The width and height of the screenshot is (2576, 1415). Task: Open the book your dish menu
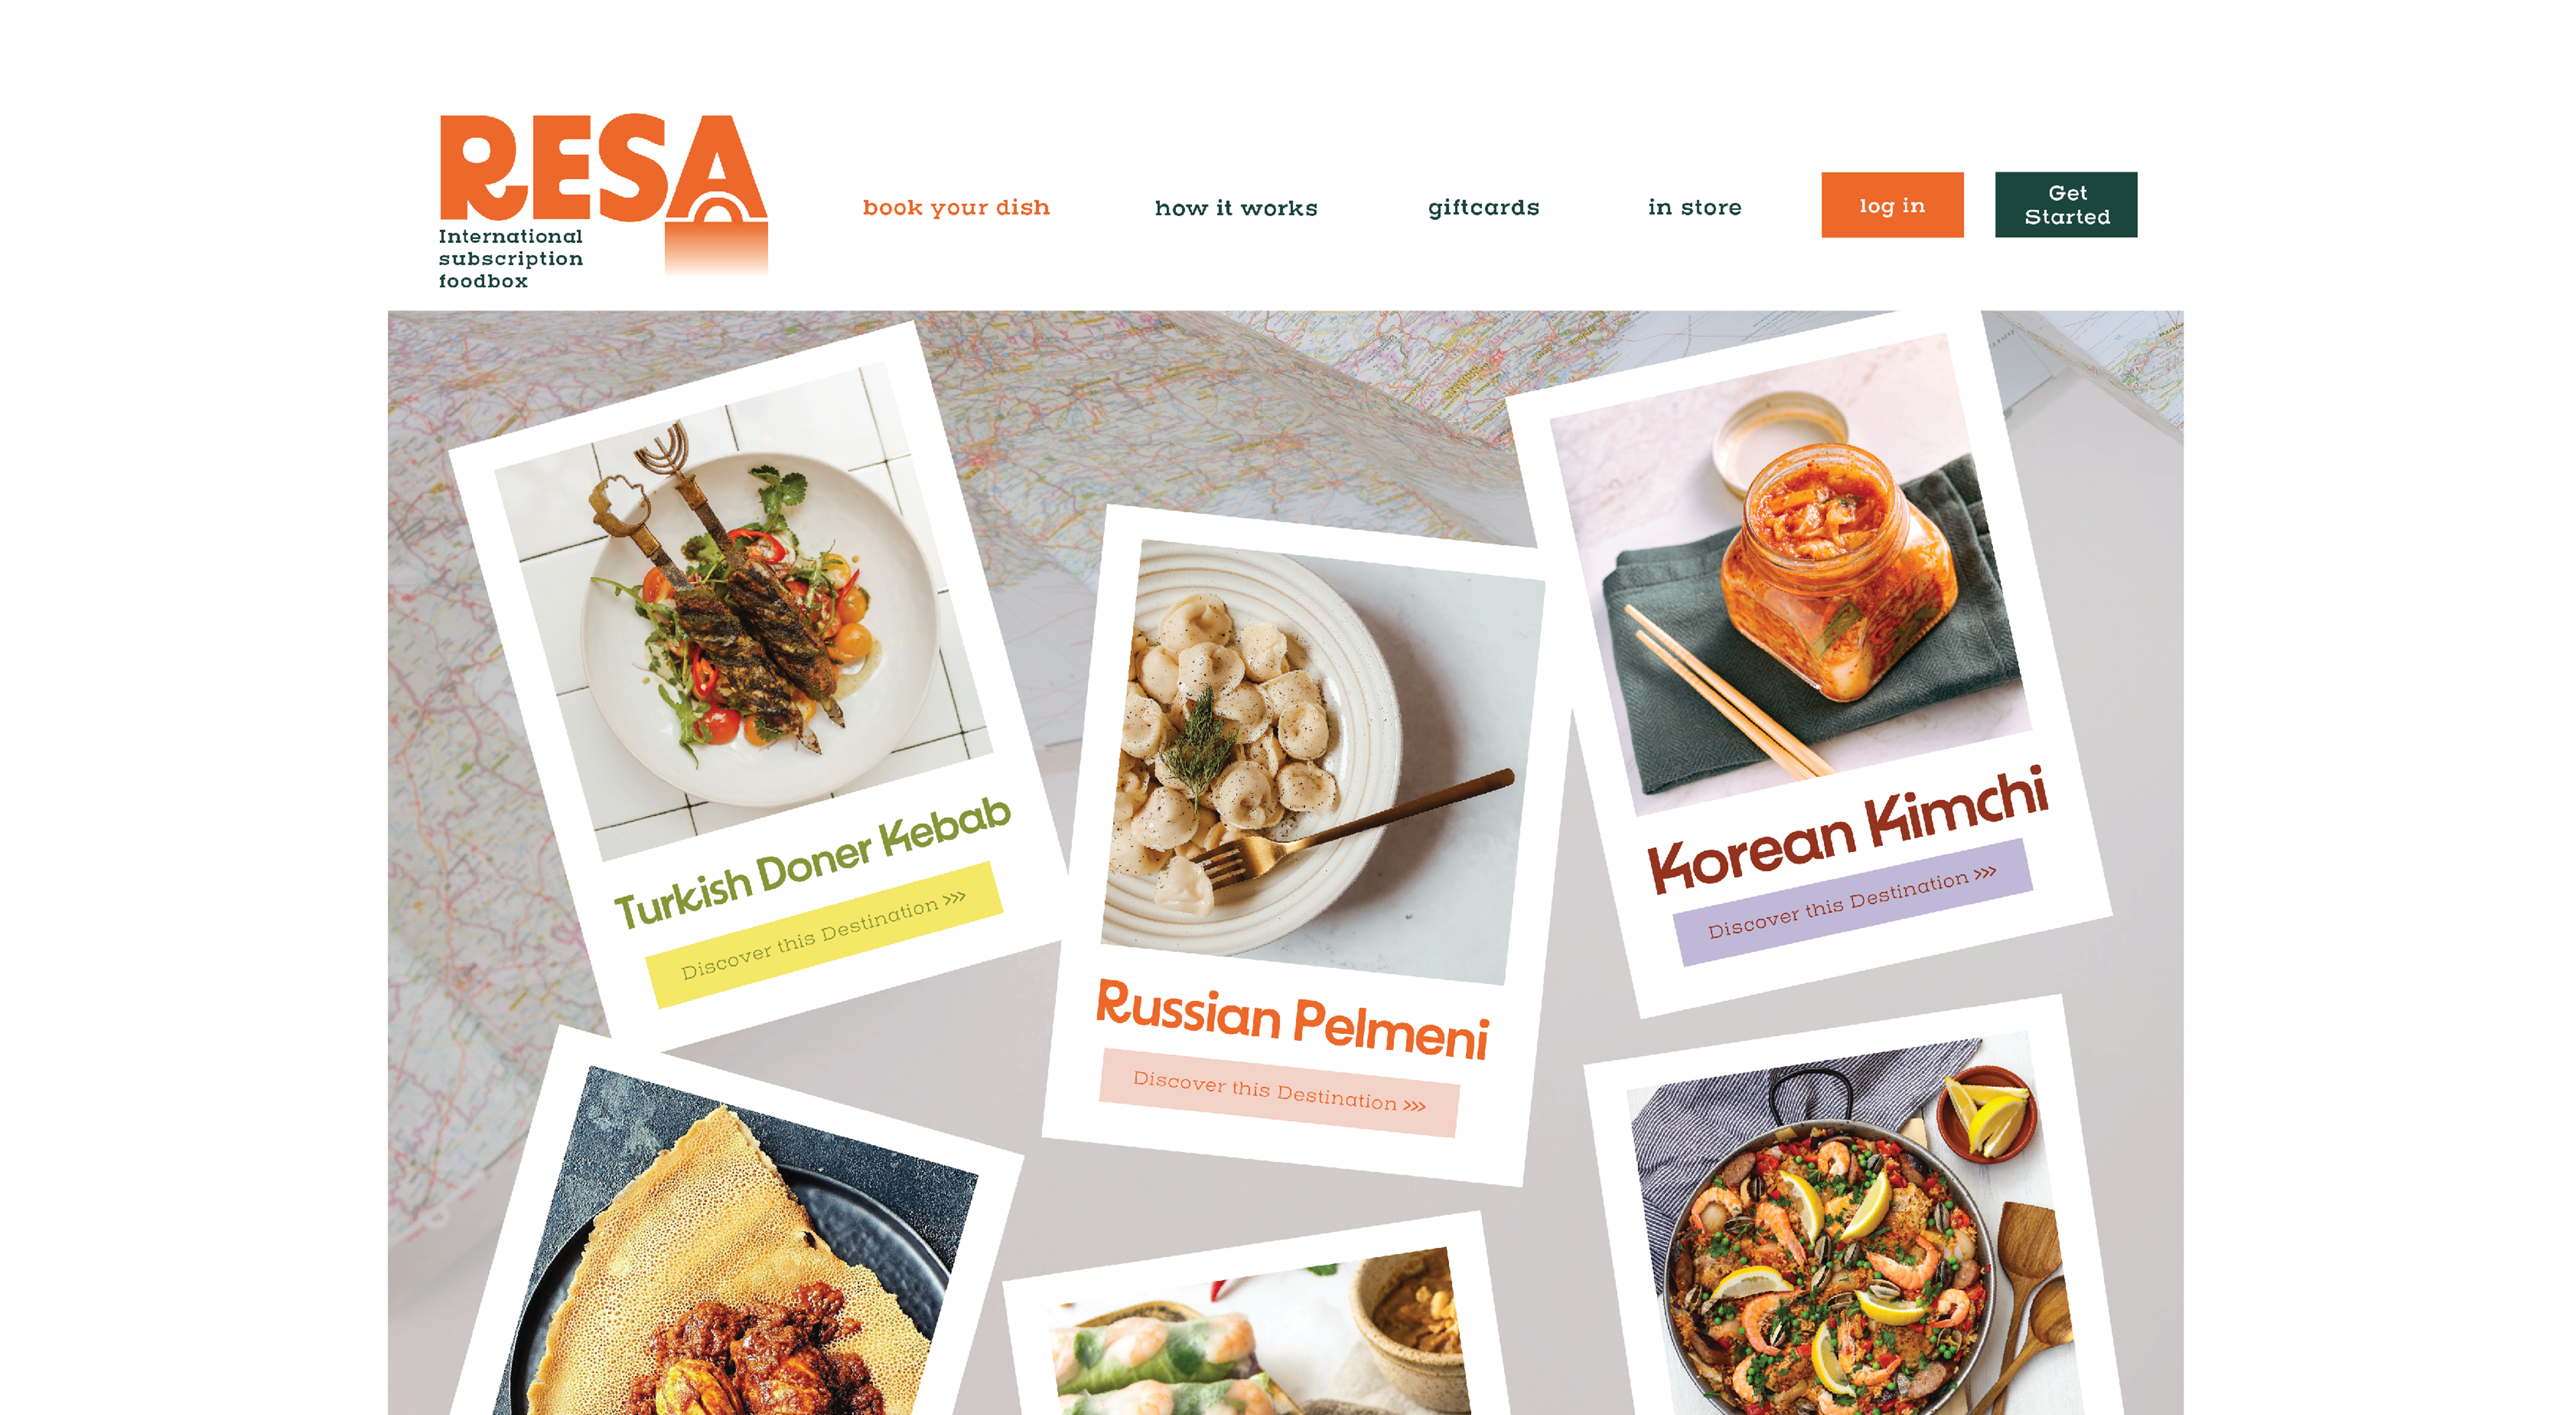956,207
